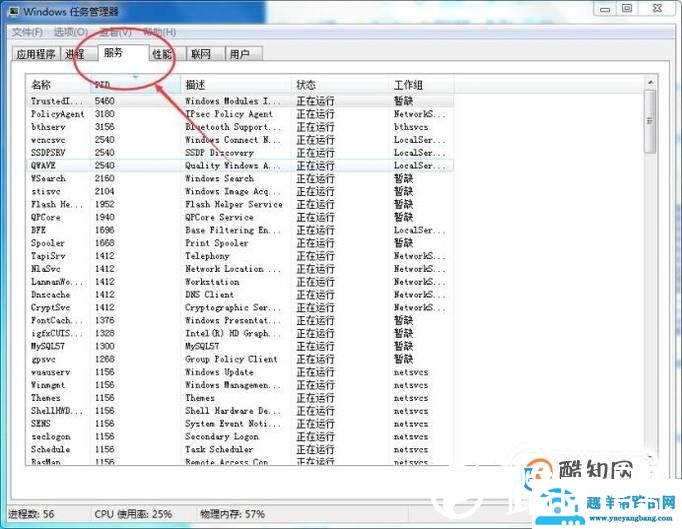Sort services by 名称 column header

click(x=58, y=85)
